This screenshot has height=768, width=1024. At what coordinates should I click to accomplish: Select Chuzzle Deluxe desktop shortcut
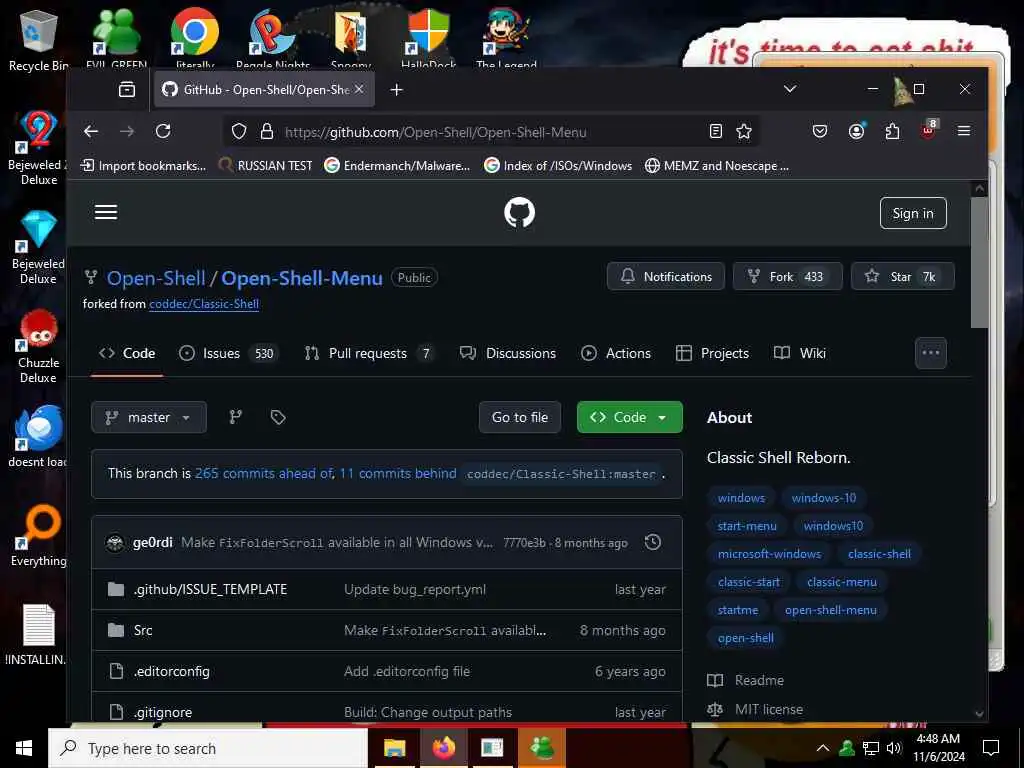pos(39,346)
